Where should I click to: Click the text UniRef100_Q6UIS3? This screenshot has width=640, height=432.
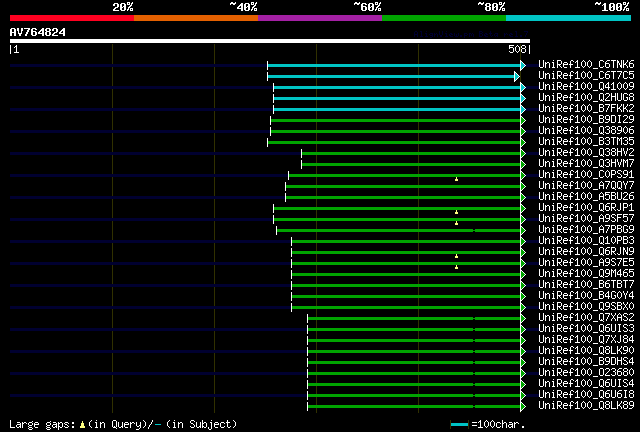point(586,329)
